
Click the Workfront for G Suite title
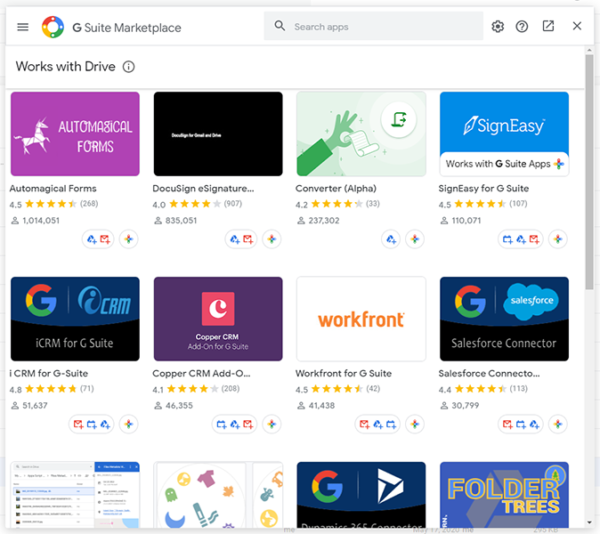pyautogui.click(x=343, y=373)
